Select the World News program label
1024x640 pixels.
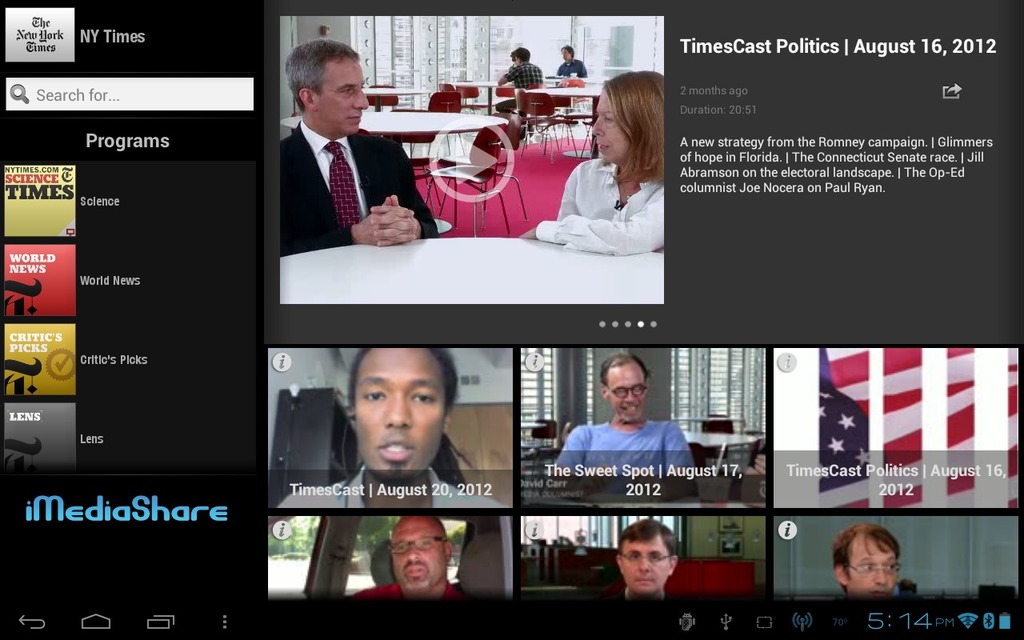pos(110,280)
